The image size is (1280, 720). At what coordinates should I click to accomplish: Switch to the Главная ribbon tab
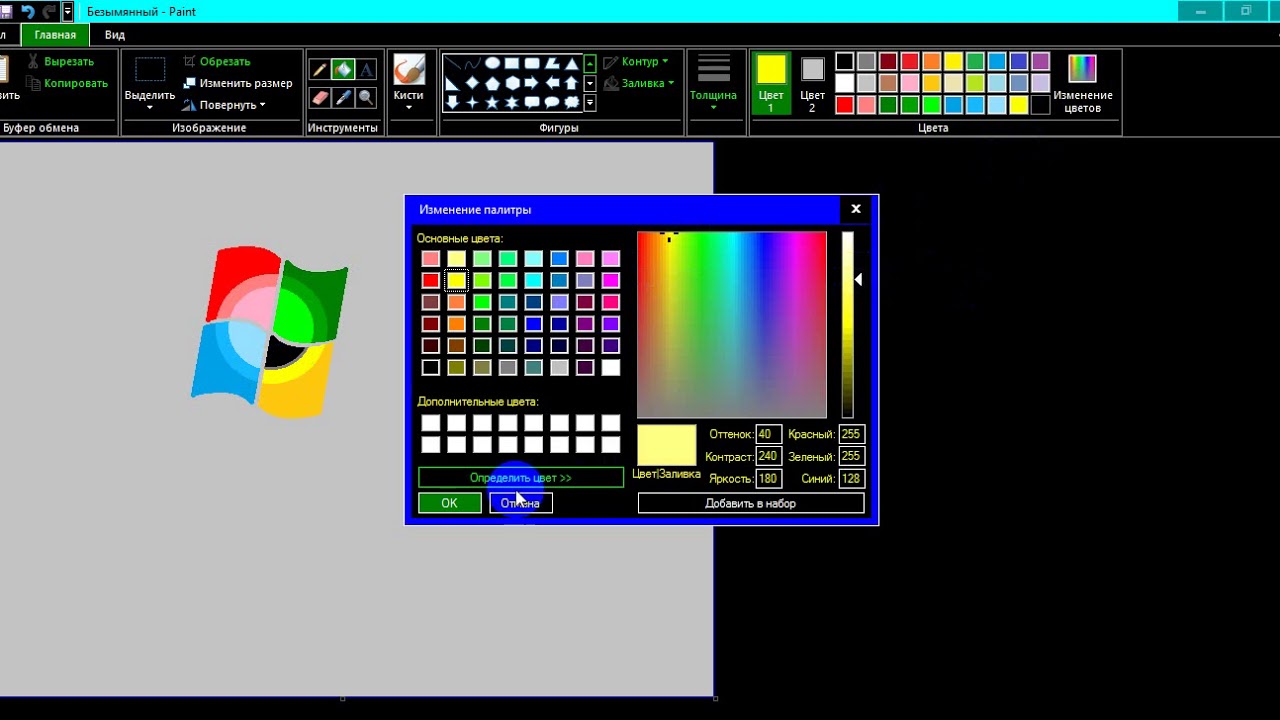(x=55, y=35)
